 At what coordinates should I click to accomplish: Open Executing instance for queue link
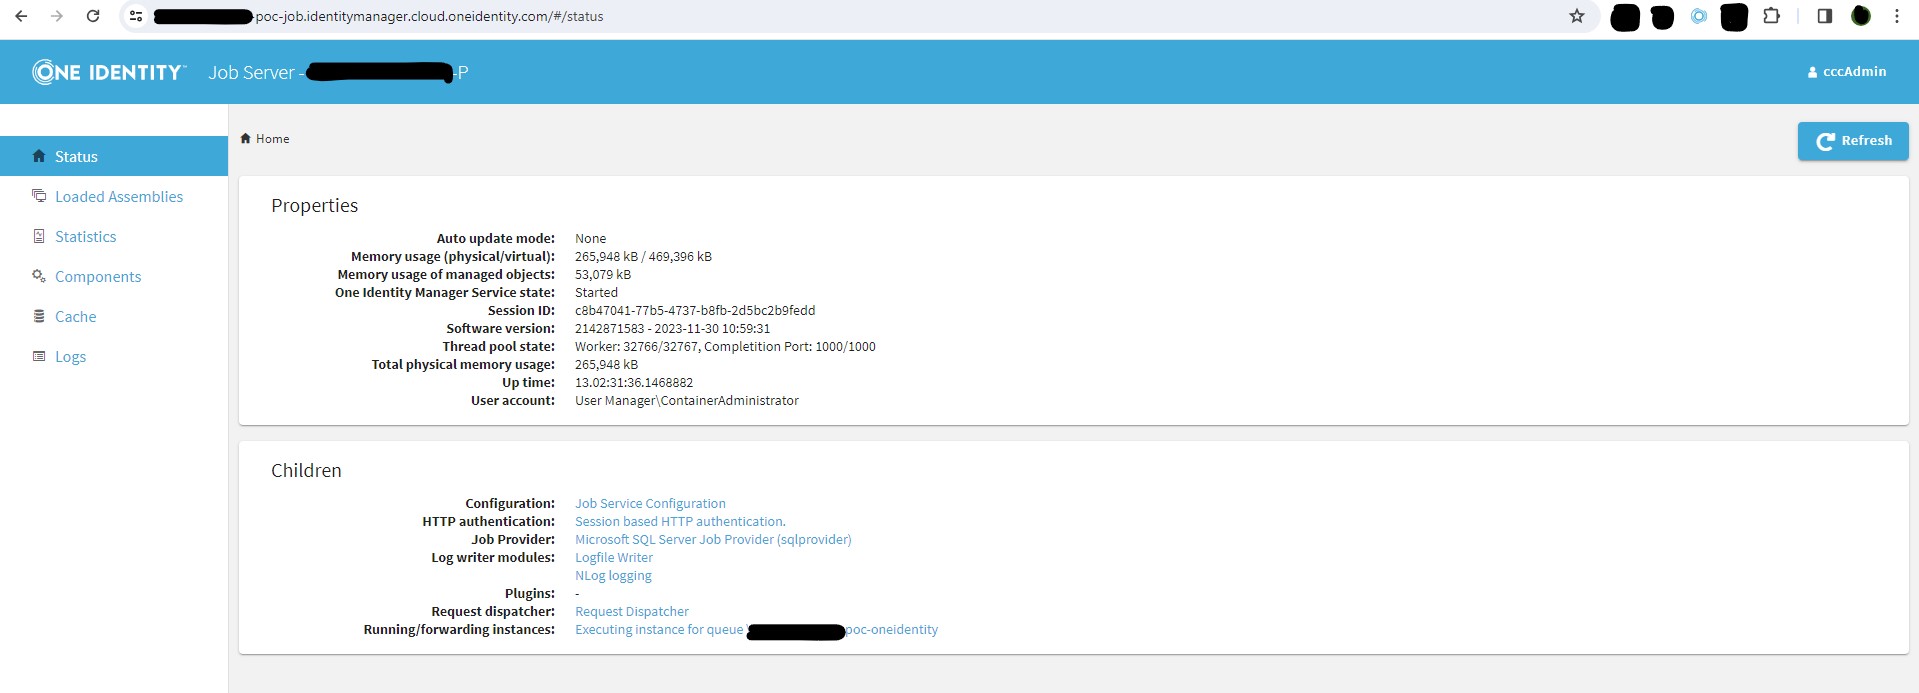[x=756, y=630]
